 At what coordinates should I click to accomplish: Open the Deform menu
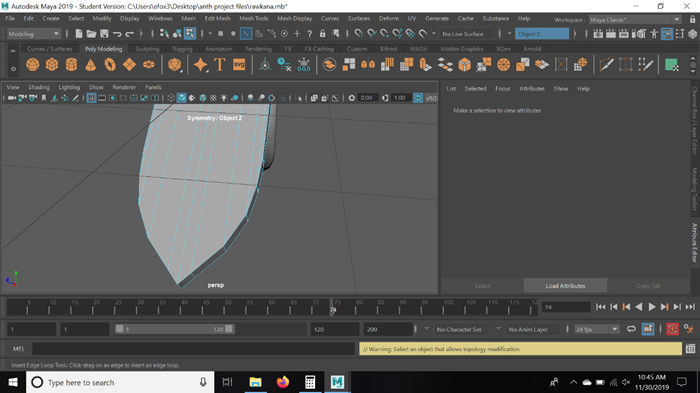click(389, 18)
